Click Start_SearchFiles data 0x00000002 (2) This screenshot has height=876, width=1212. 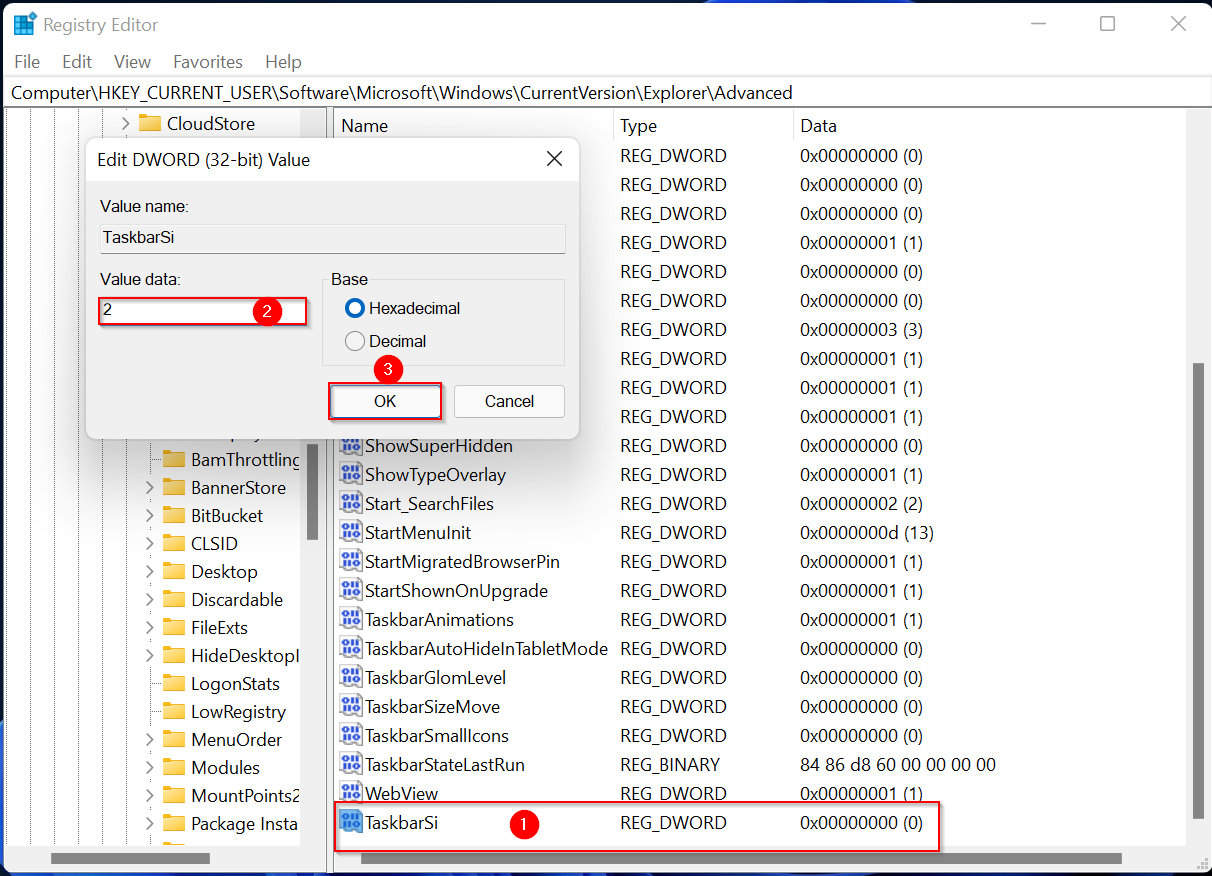[x=861, y=503]
